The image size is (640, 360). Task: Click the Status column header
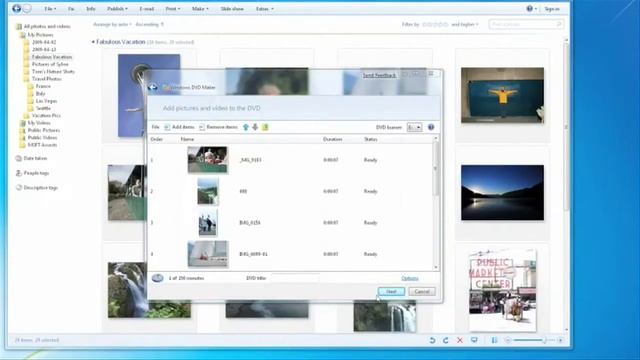click(370, 139)
